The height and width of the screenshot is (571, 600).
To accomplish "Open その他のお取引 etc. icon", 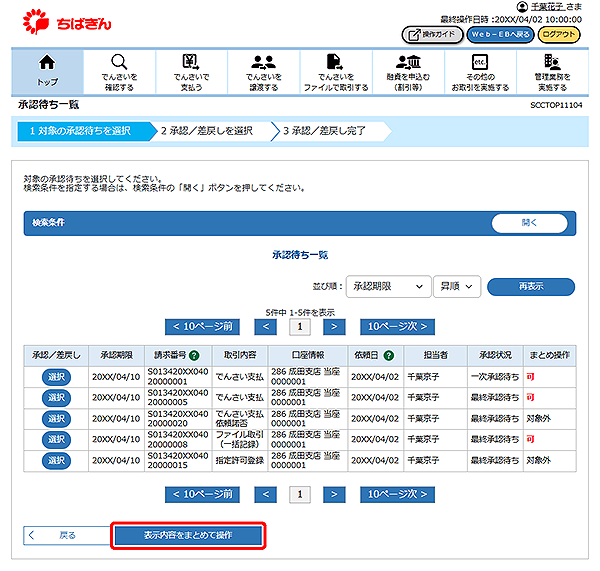I will click(x=480, y=62).
